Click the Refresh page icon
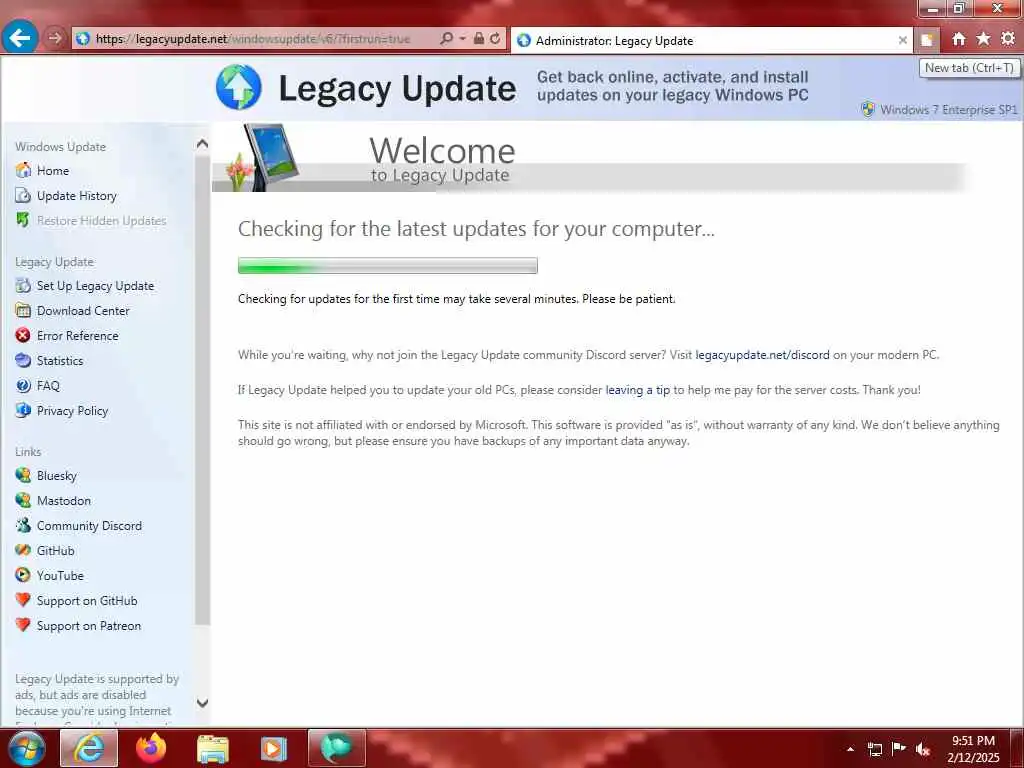1024x768 pixels. [x=495, y=39]
